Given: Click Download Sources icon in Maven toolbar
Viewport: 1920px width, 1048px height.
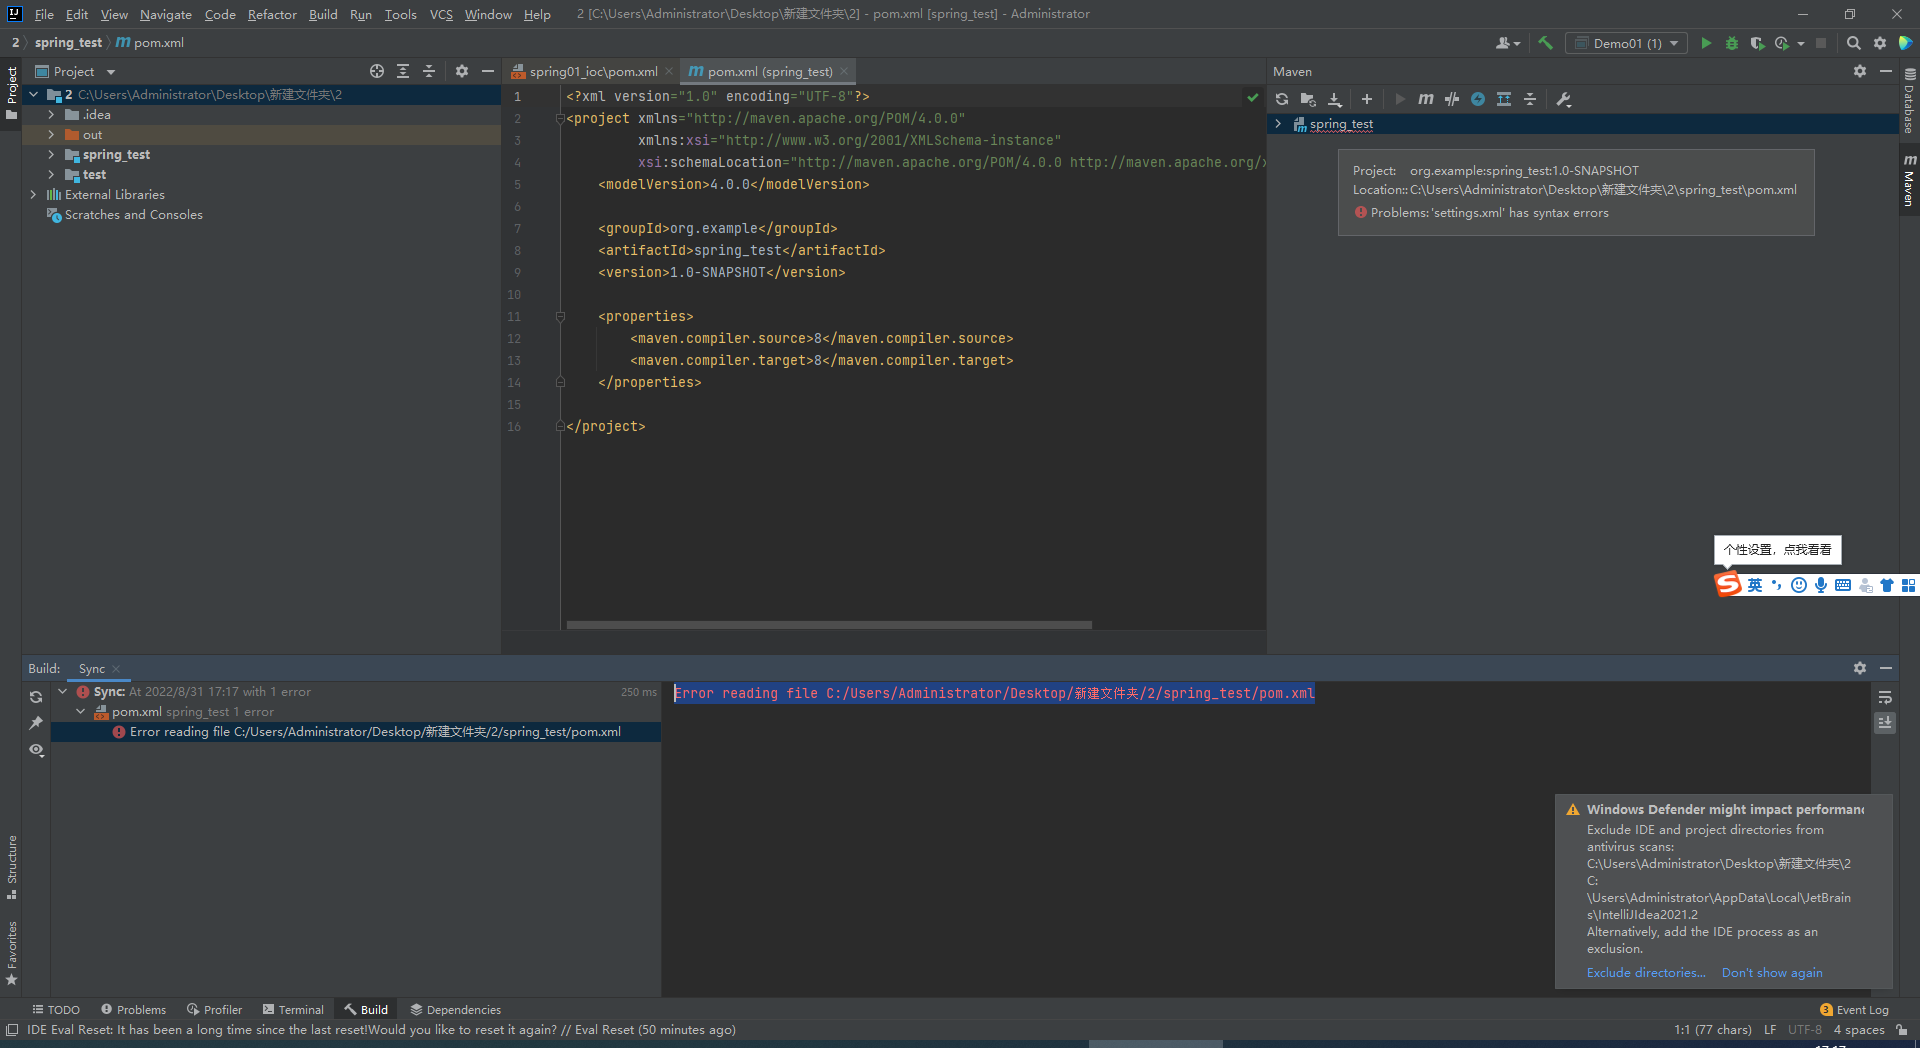Looking at the screenshot, I should (1334, 99).
